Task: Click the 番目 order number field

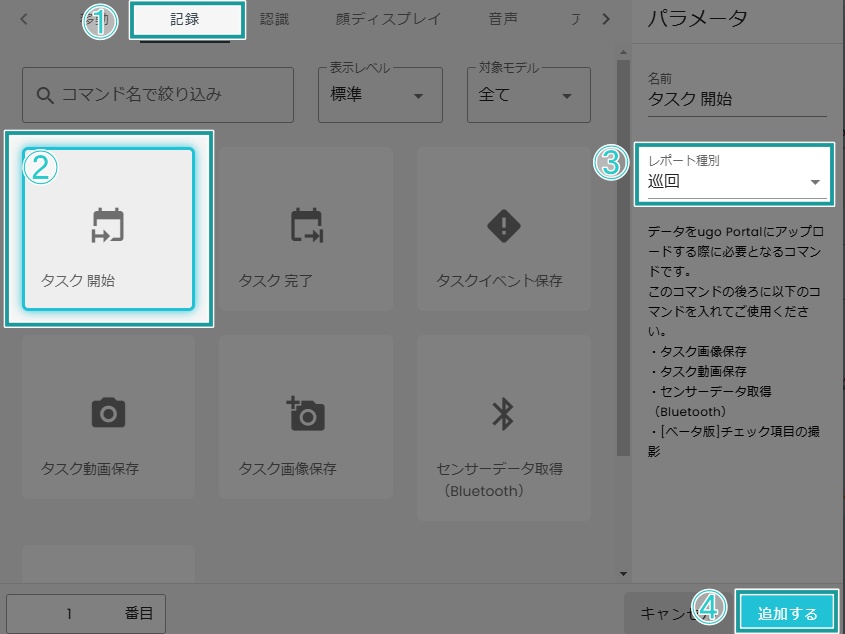Action: coord(86,614)
